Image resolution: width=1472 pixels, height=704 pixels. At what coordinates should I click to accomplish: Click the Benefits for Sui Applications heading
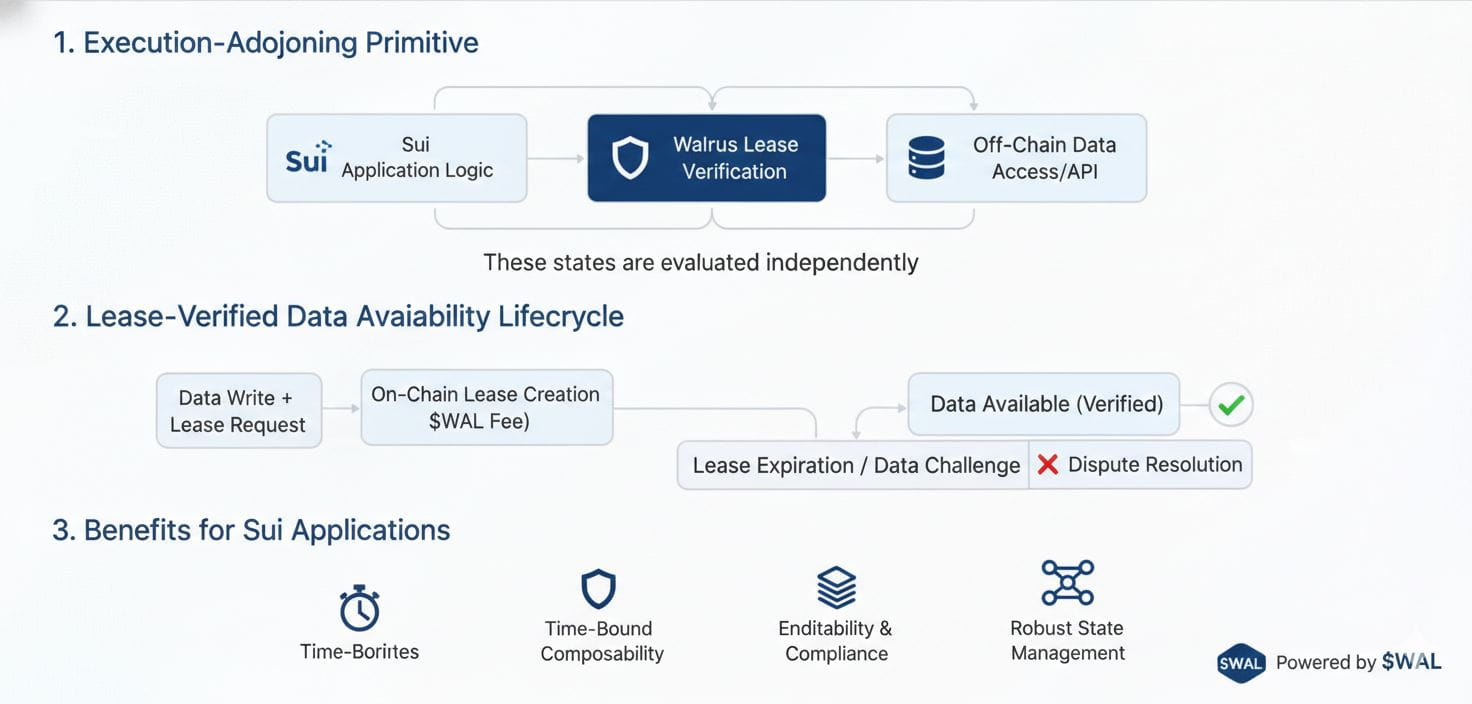(x=251, y=530)
